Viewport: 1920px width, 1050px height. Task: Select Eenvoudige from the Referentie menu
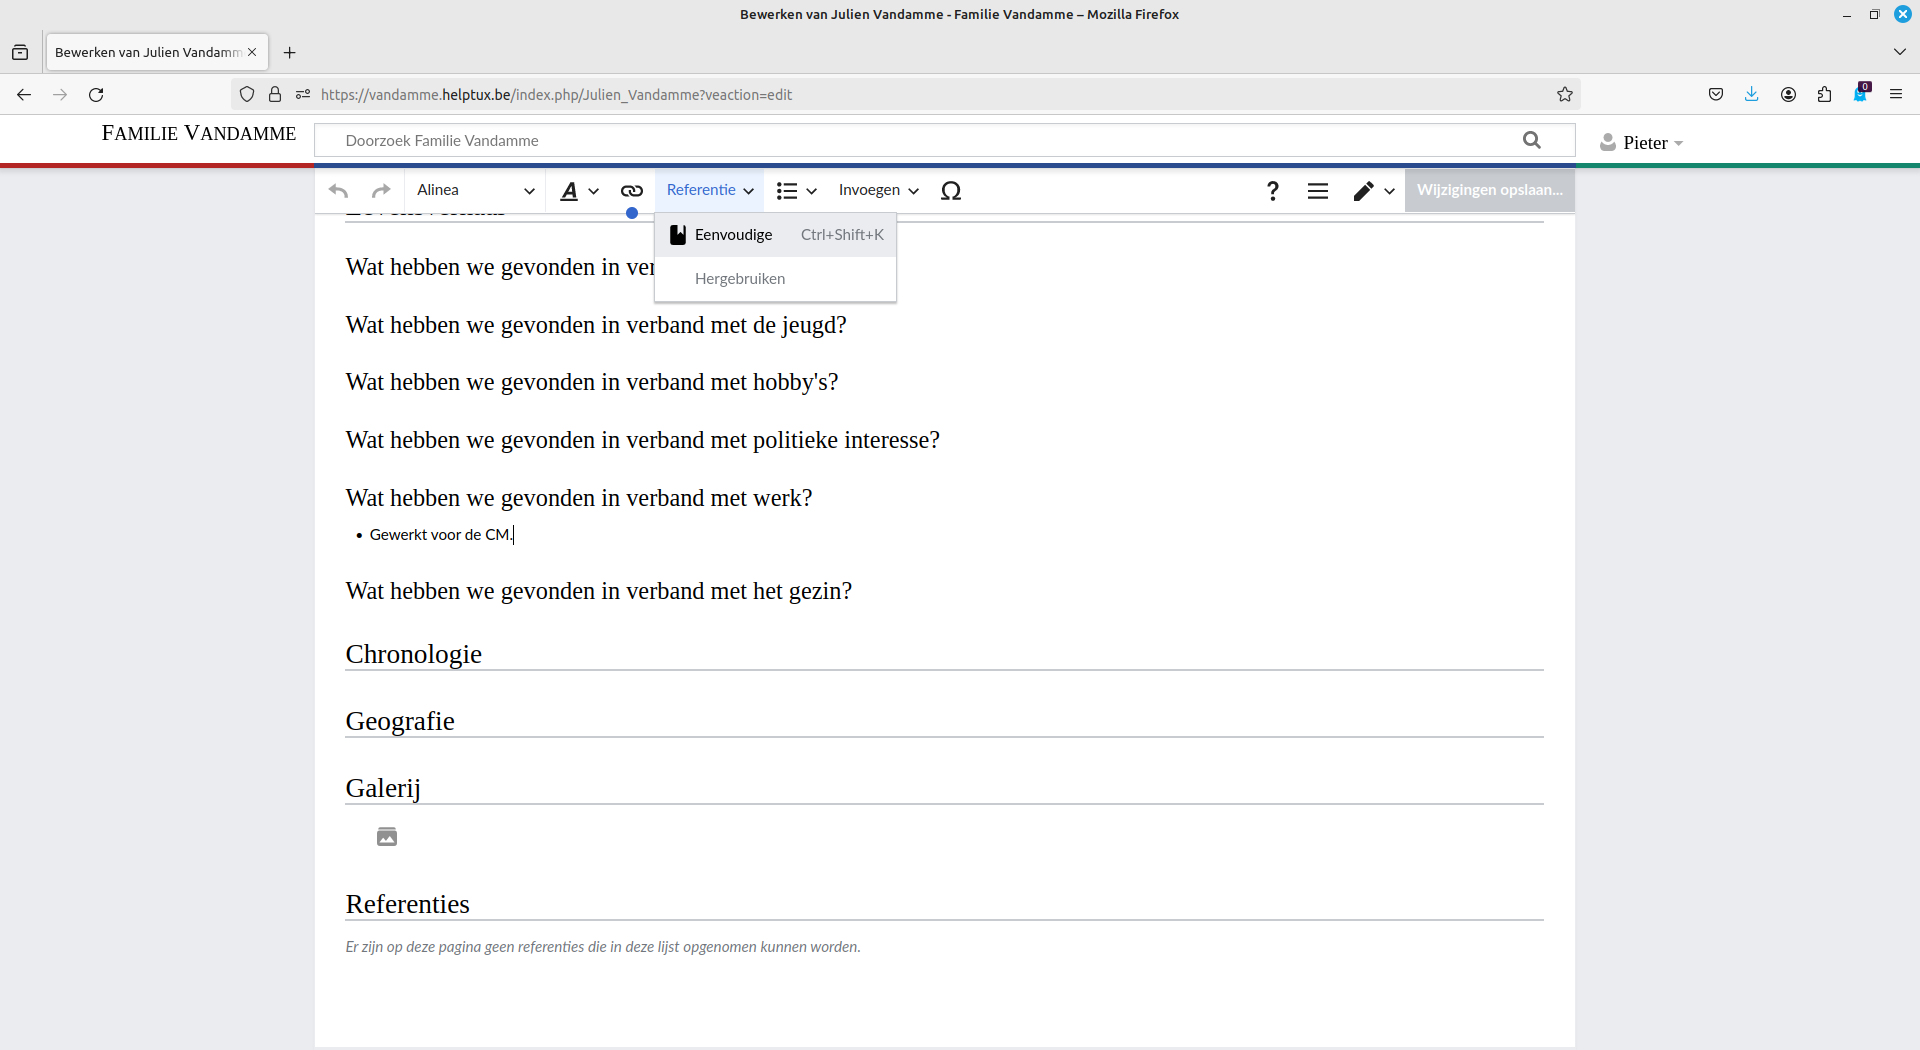[x=733, y=234]
